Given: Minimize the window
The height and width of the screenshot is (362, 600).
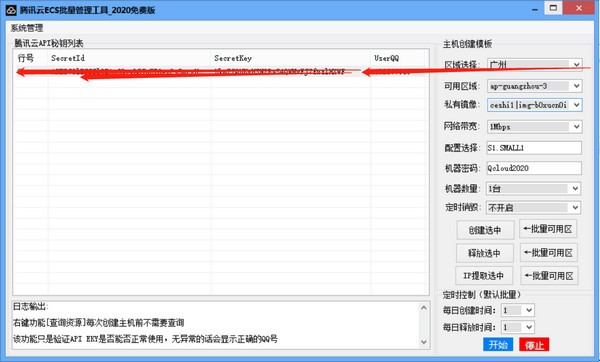Looking at the screenshot, I should pos(535,9).
